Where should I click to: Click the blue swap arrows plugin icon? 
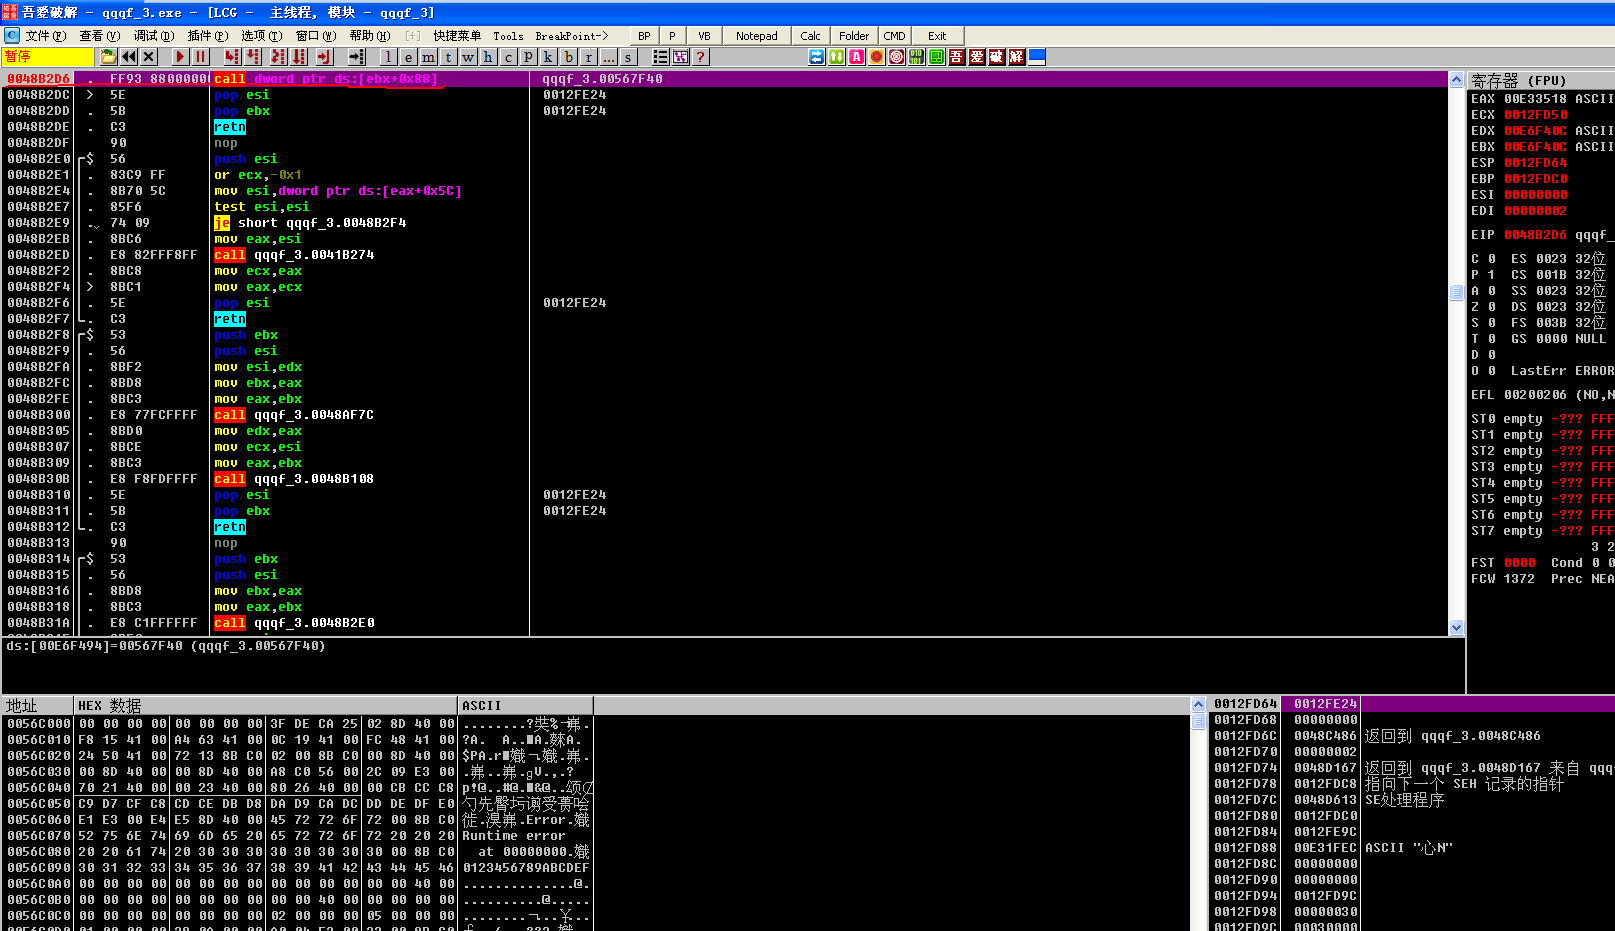click(x=817, y=57)
